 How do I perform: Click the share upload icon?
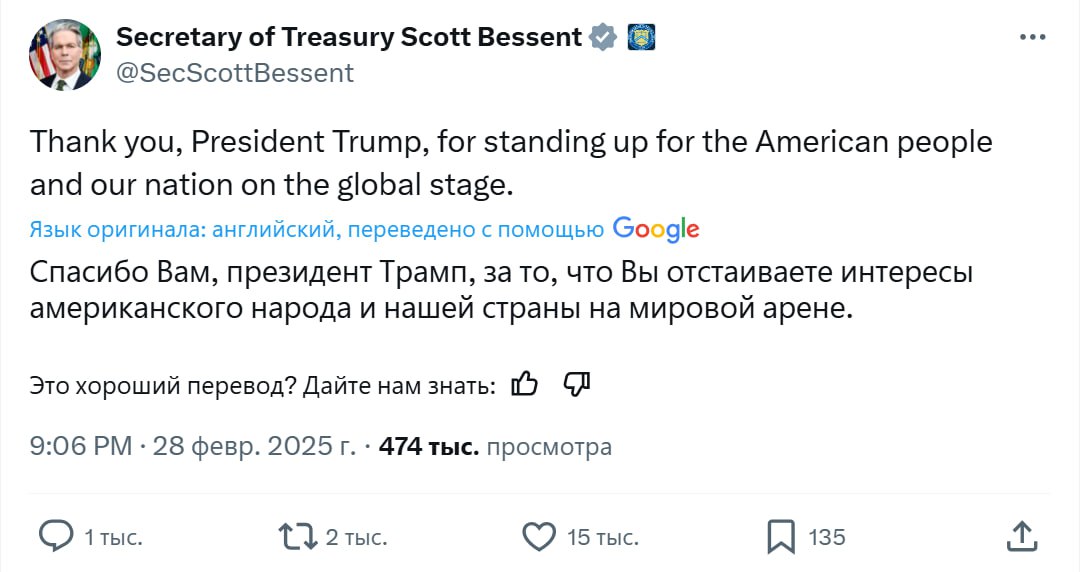1021,536
